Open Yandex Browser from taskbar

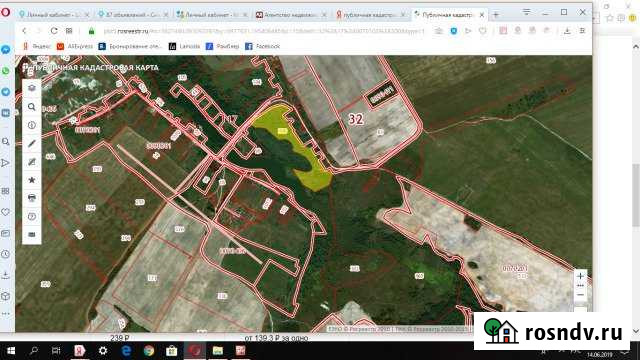pyautogui.click(x=80, y=351)
